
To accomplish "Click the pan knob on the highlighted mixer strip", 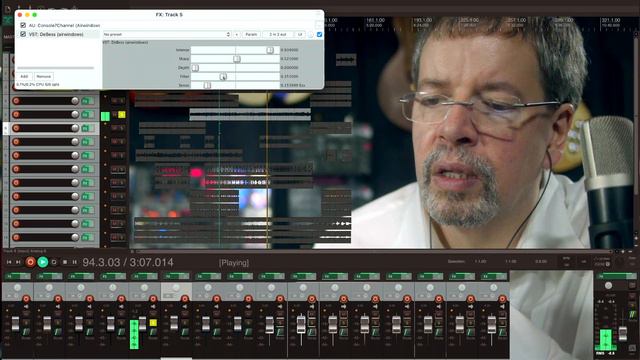I will pos(176,287).
